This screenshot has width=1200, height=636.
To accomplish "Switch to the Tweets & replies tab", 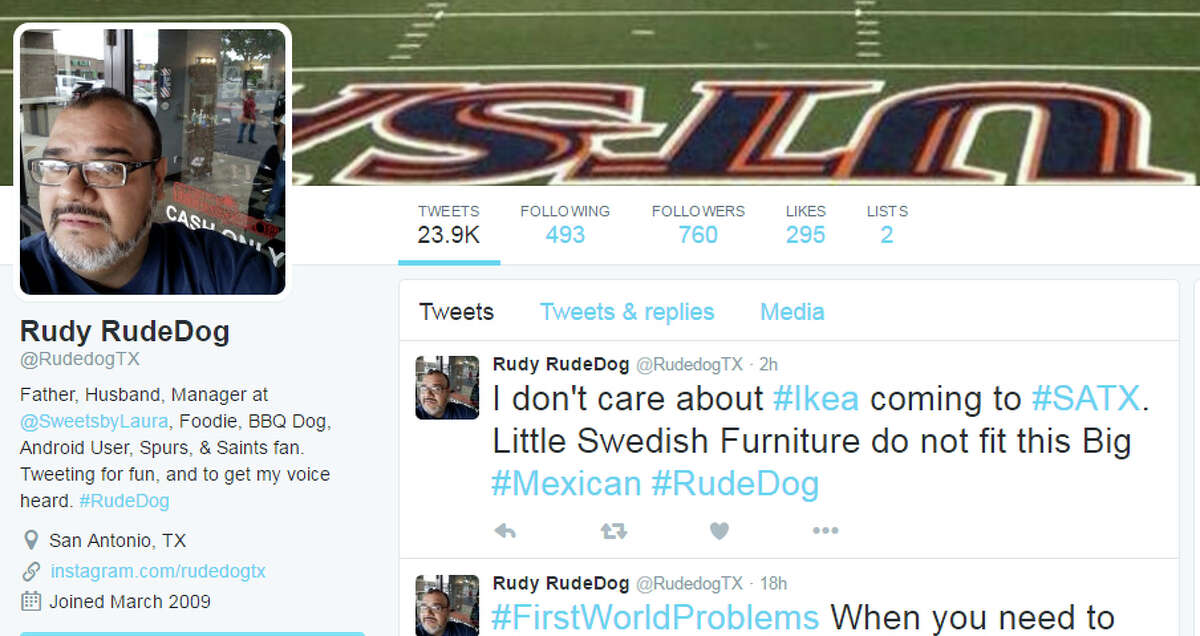I will pyautogui.click(x=627, y=312).
